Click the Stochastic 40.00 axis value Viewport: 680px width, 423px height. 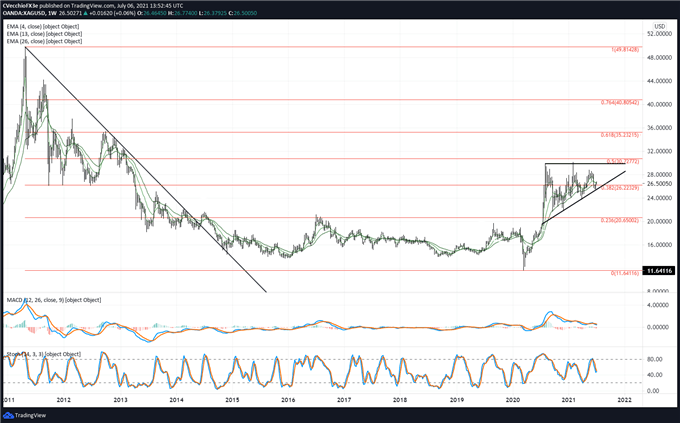pyautogui.click(x=655, y=375)
